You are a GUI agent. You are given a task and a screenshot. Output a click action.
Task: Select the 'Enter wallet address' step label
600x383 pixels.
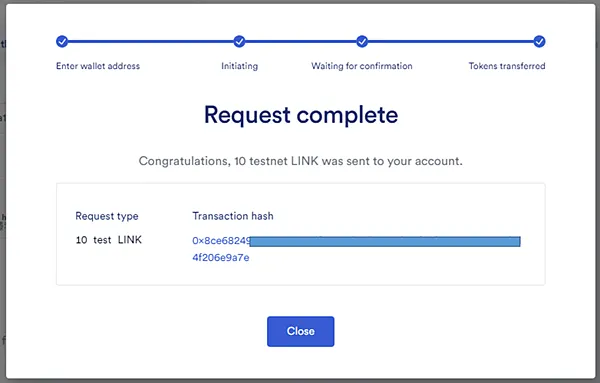(x=98, y=66)
